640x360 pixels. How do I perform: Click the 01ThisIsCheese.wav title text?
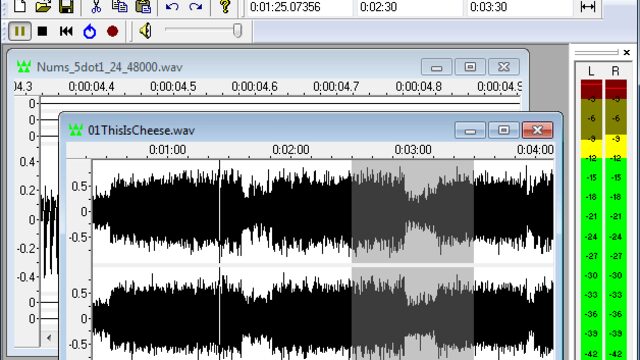[141, 130]
